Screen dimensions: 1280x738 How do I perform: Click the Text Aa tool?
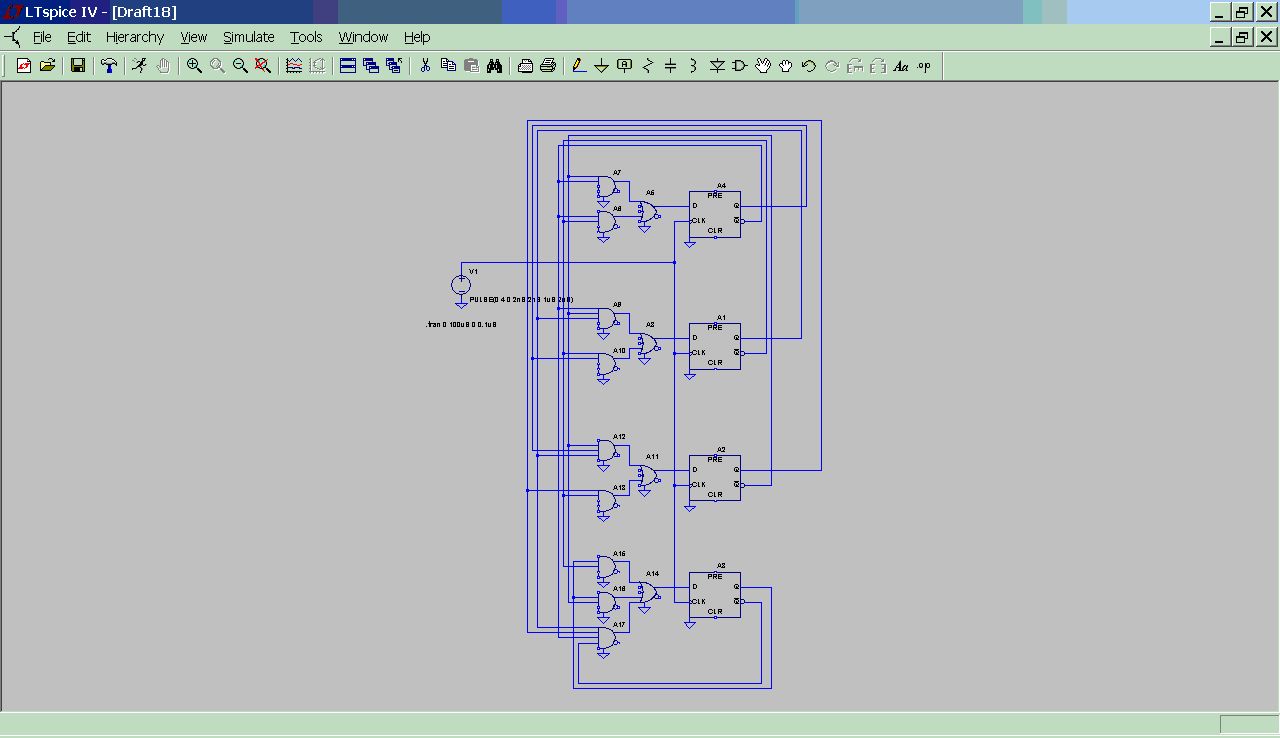pos(901,66)
